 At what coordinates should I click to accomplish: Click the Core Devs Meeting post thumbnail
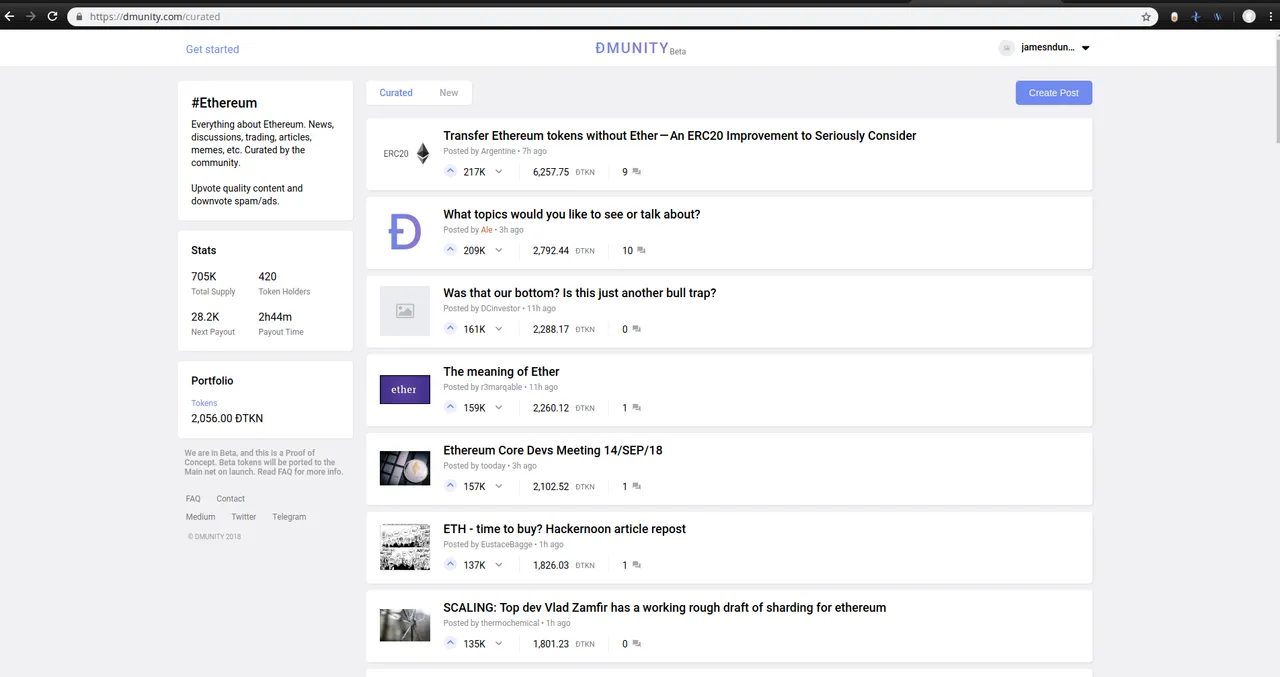click(x=405, y=468)
